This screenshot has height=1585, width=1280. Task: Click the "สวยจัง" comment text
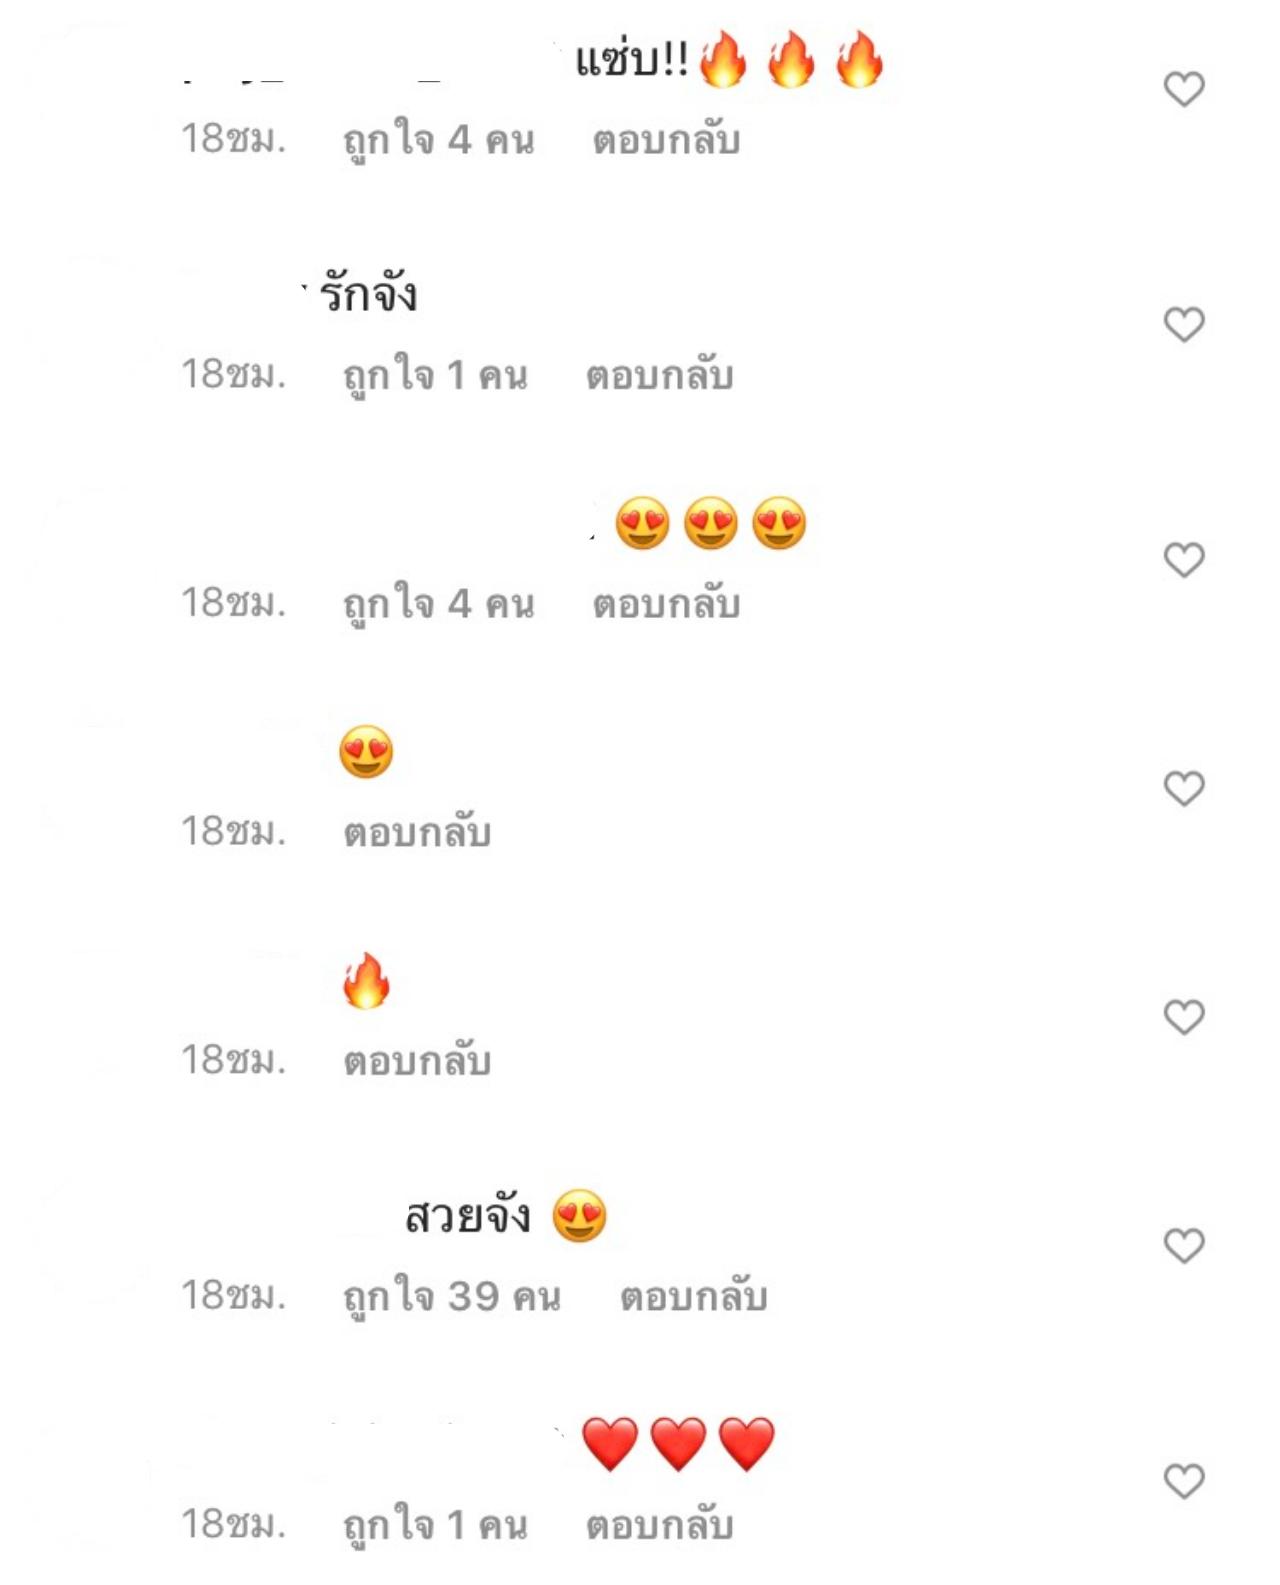[467, 1217]
